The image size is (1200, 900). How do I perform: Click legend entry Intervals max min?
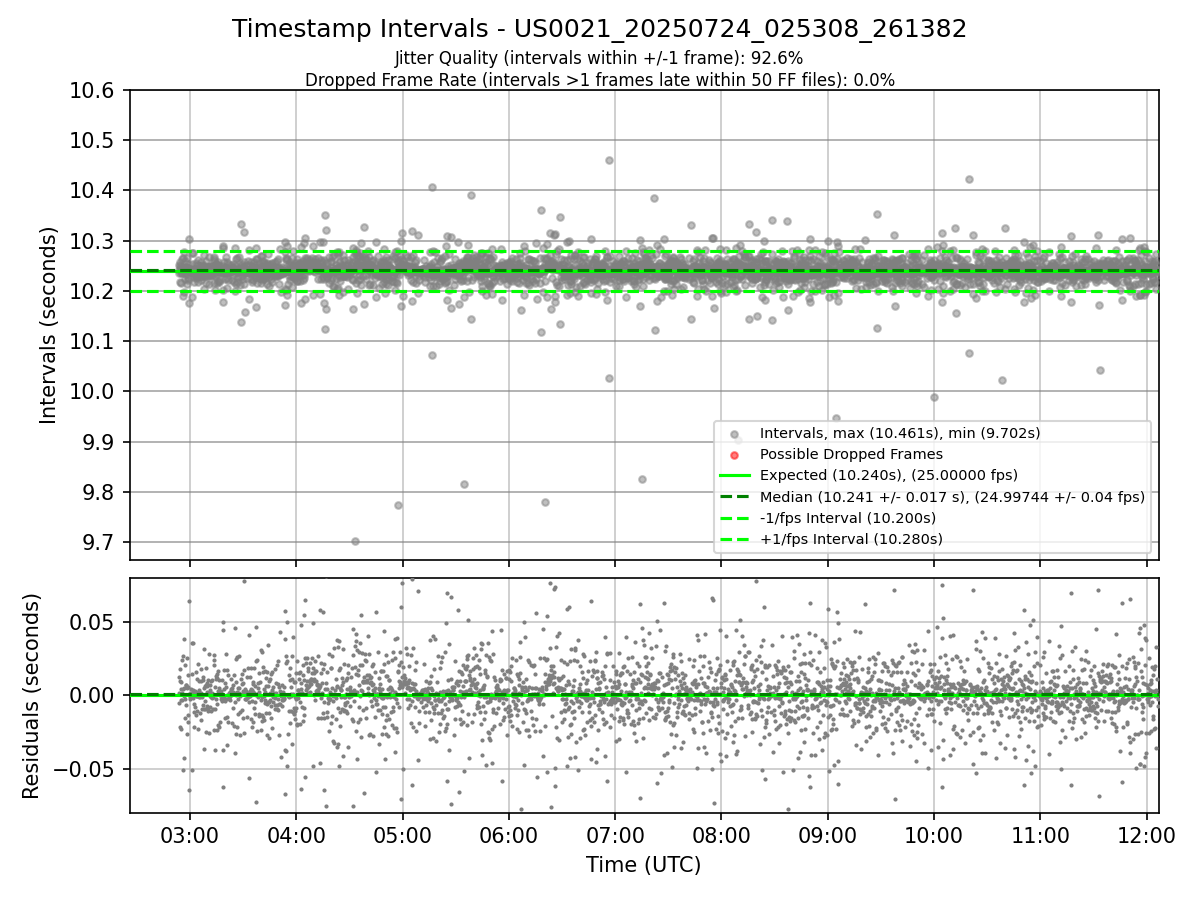click(x=900, y=433)
